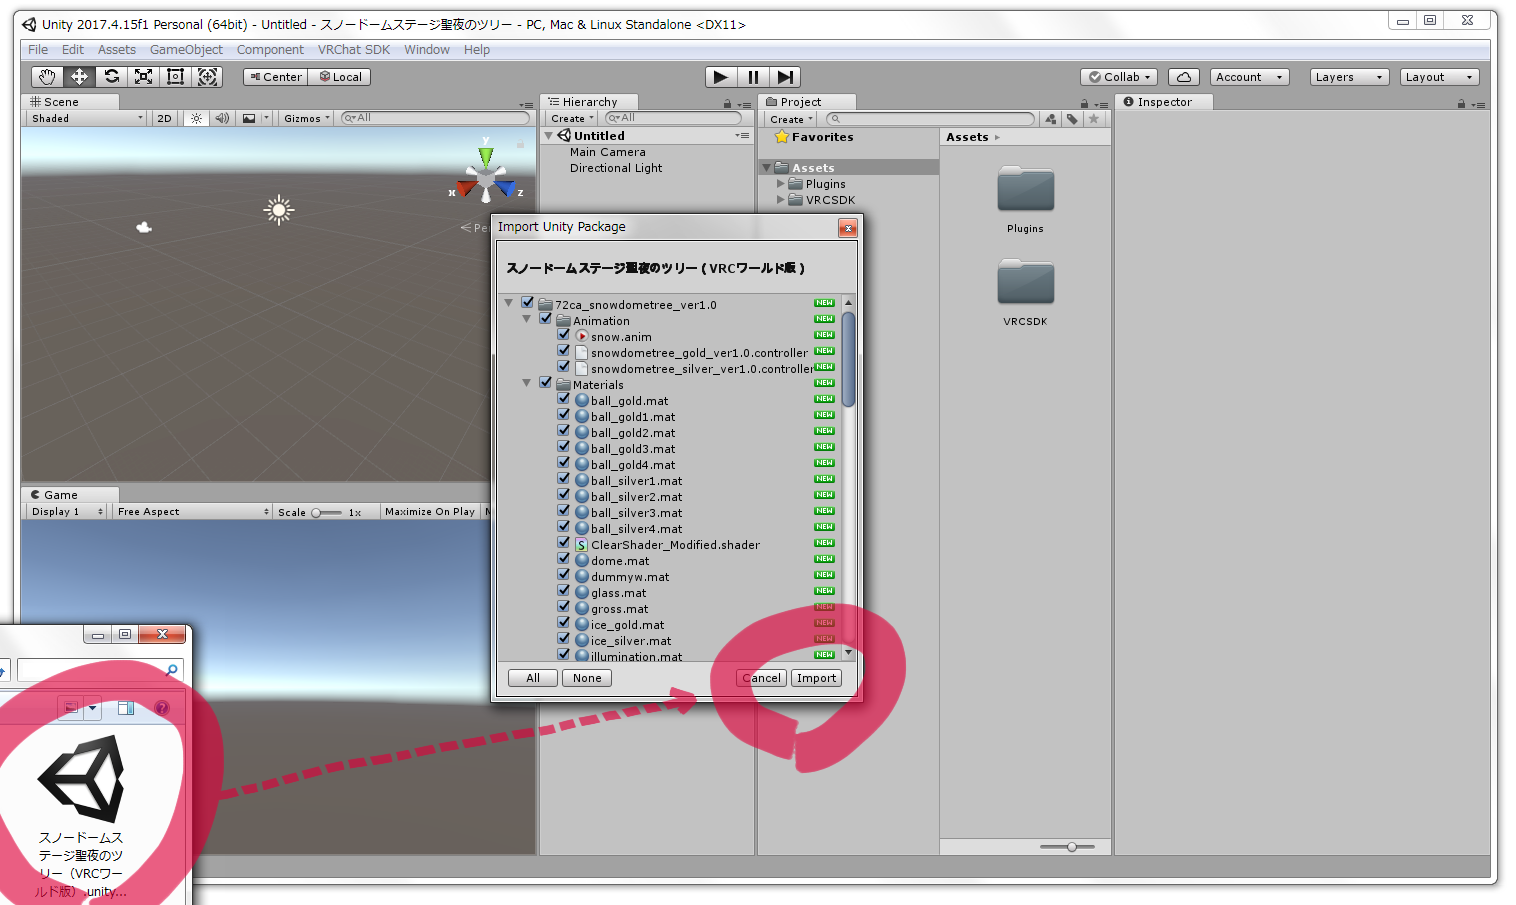Open the Window menu
This screenshot has height=905, width=1516.
[x=427, y=50]
